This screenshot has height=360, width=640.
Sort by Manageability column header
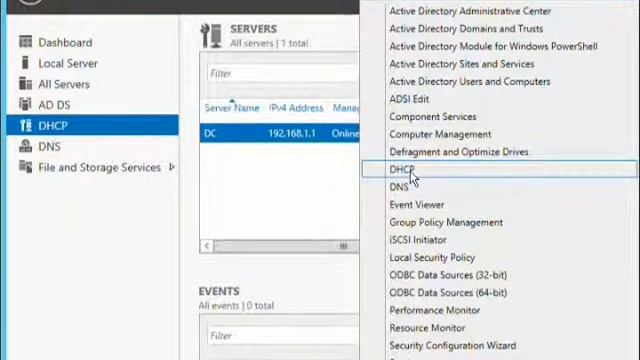(x=346, y=108)
